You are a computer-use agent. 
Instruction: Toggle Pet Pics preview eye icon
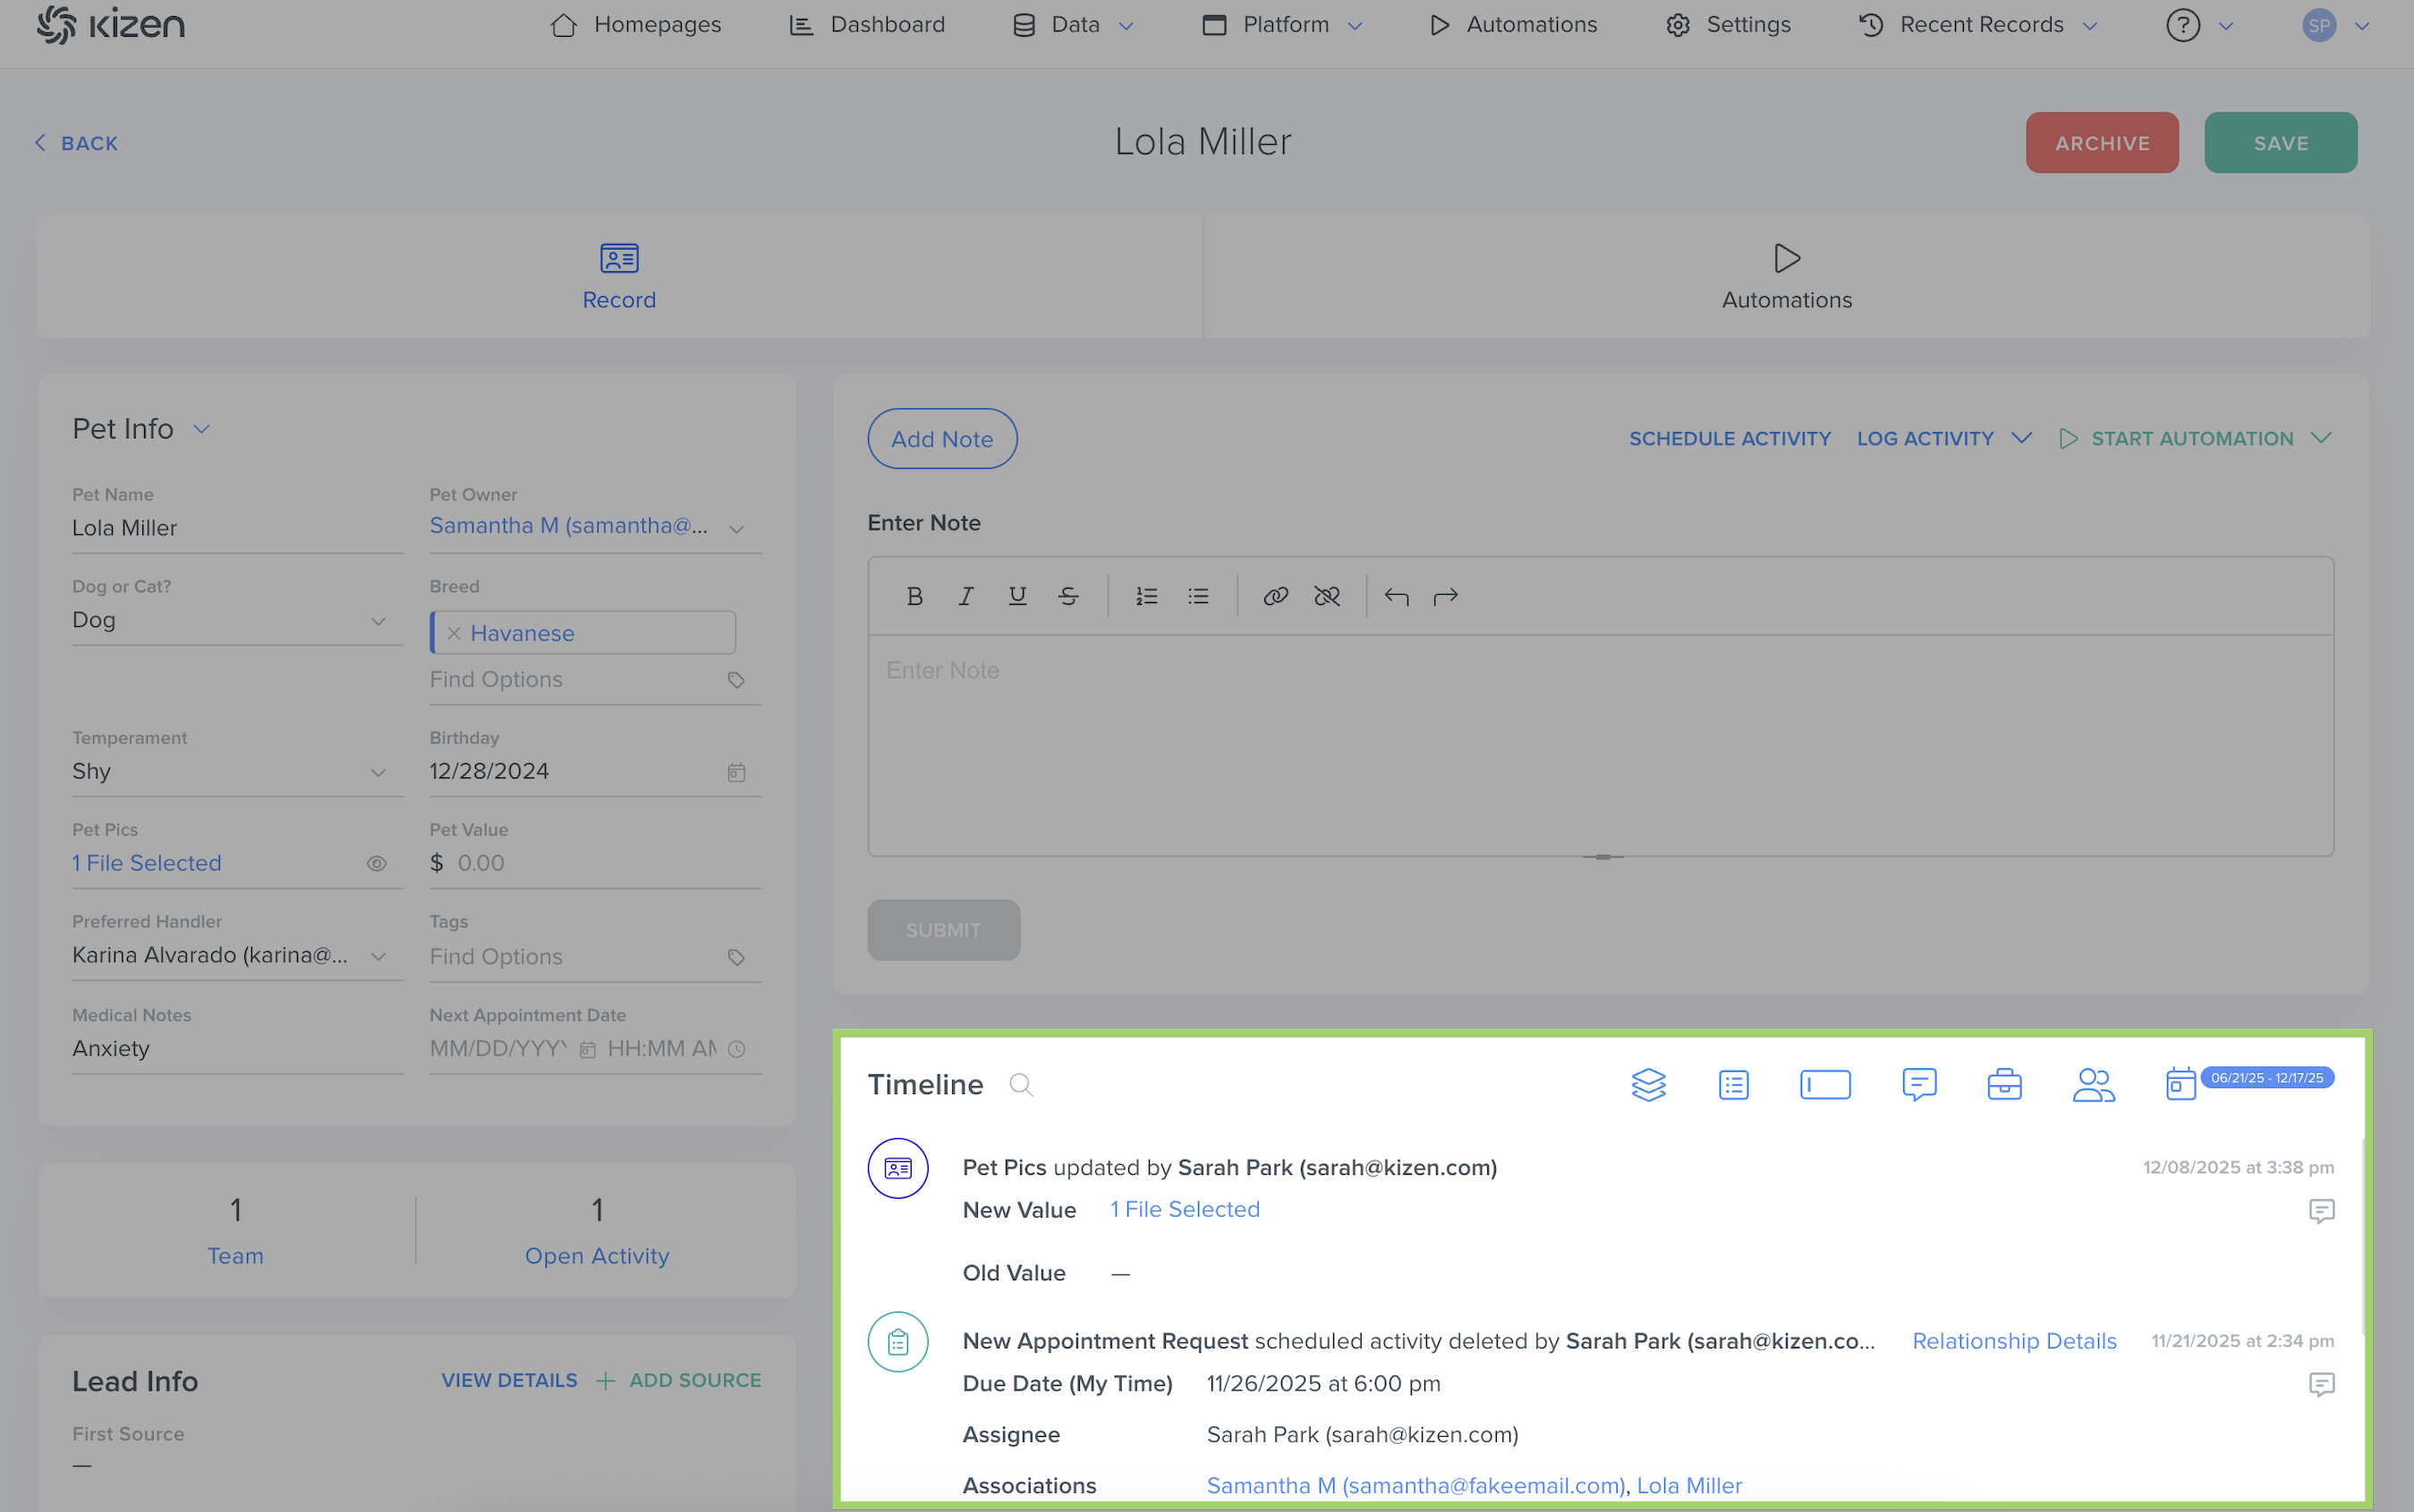tap(376, 864)
